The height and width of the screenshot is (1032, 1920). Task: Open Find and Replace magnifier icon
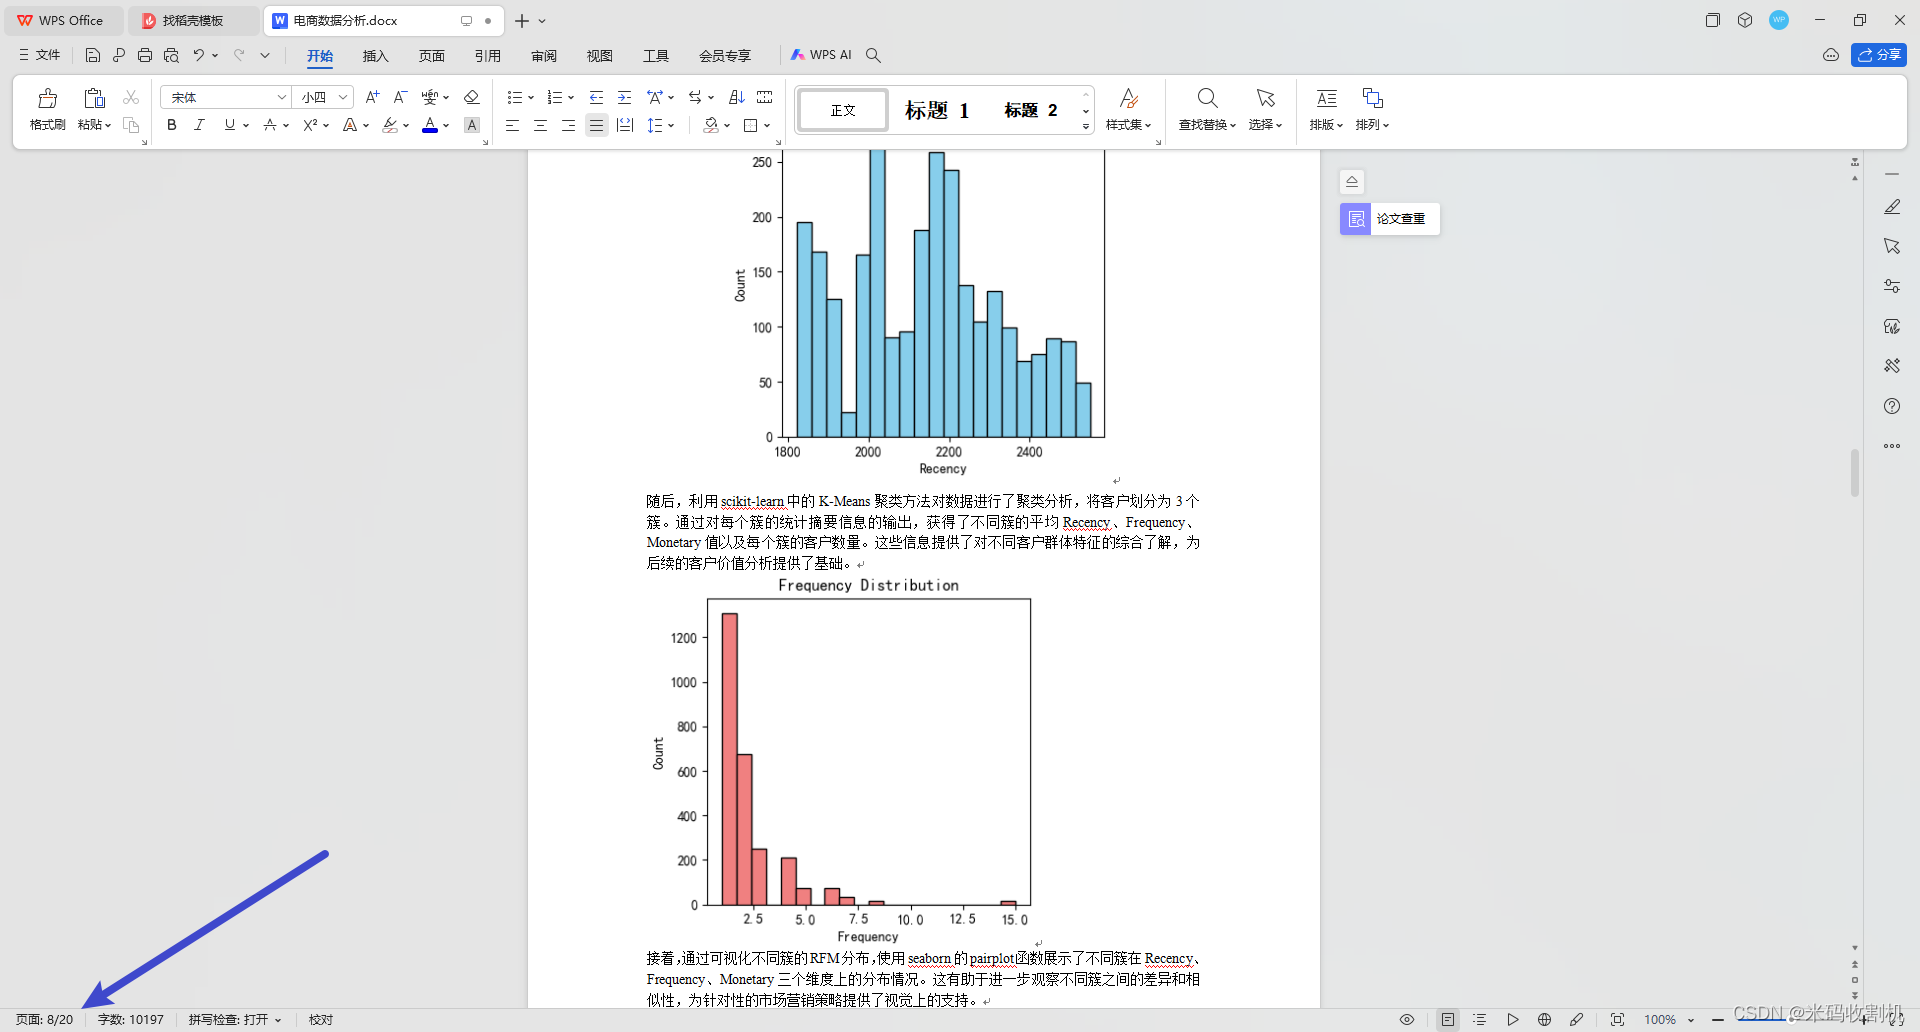[1207, 98]
